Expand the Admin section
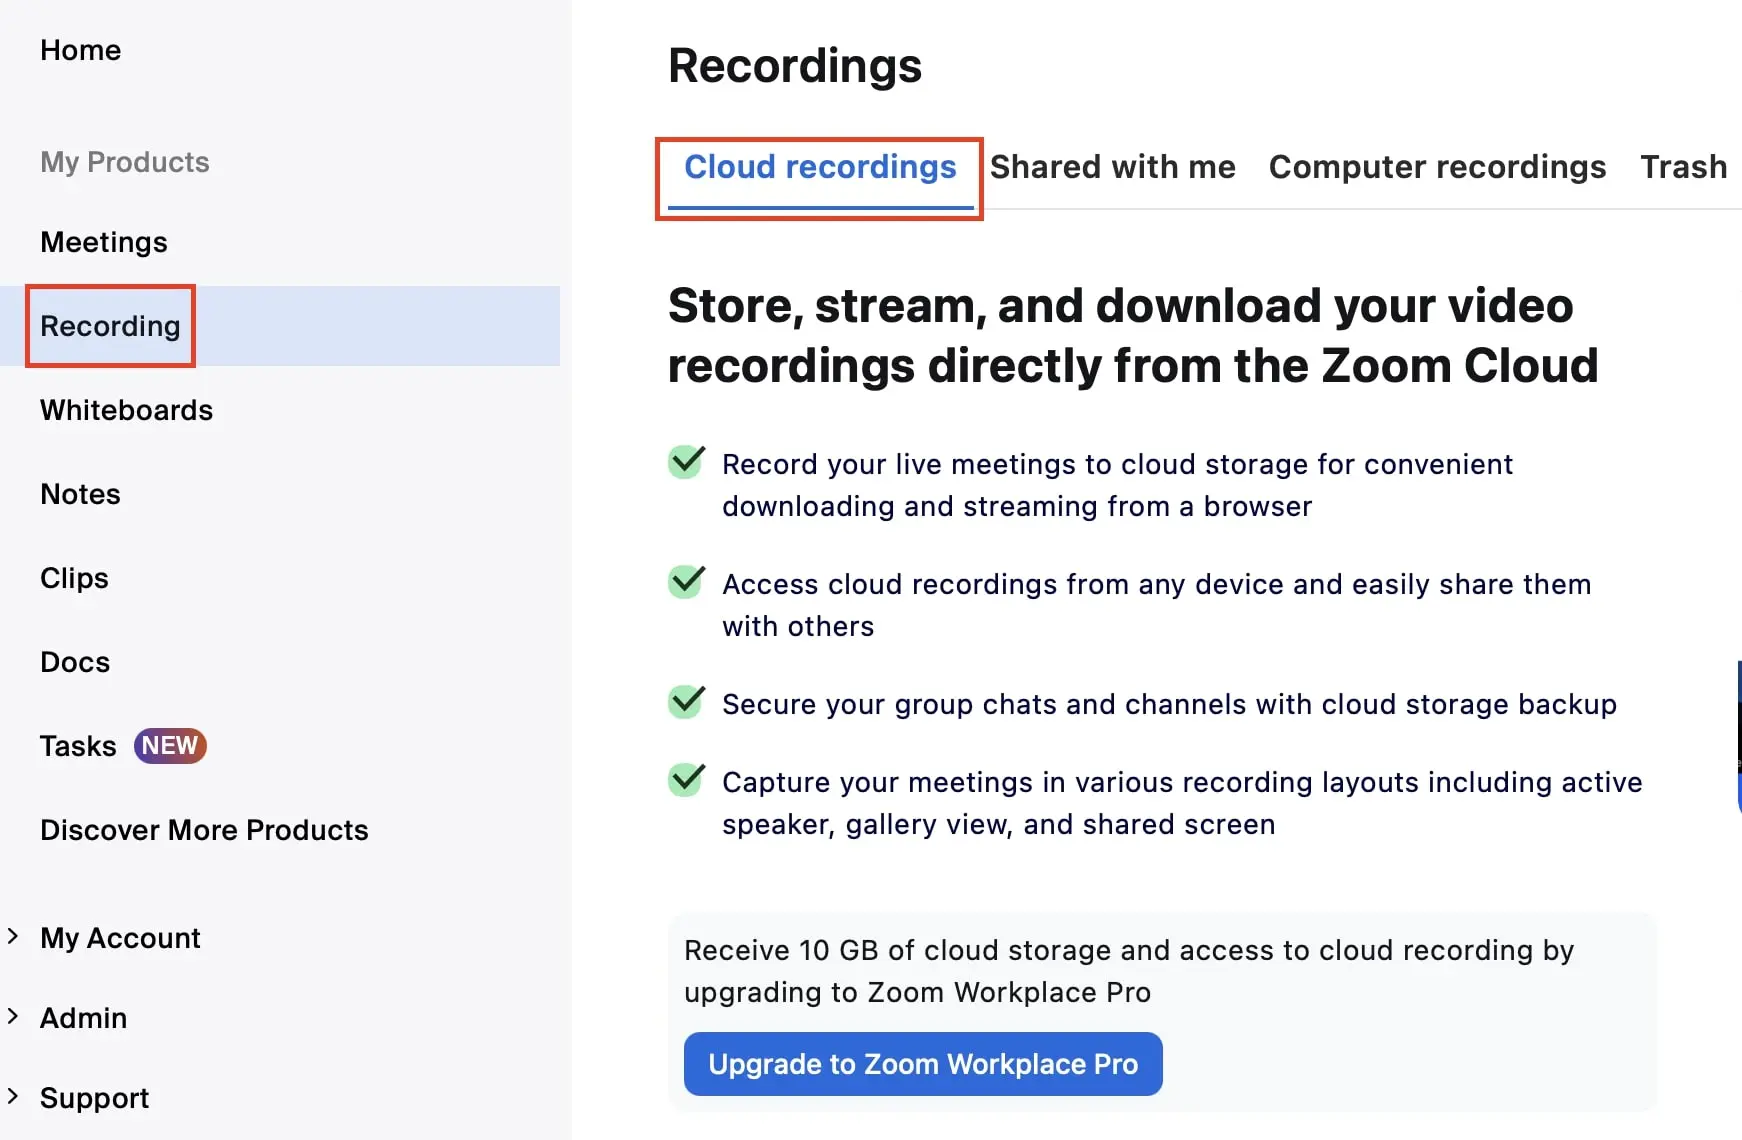1742x1140 pixels. [x=84, y=1017]
